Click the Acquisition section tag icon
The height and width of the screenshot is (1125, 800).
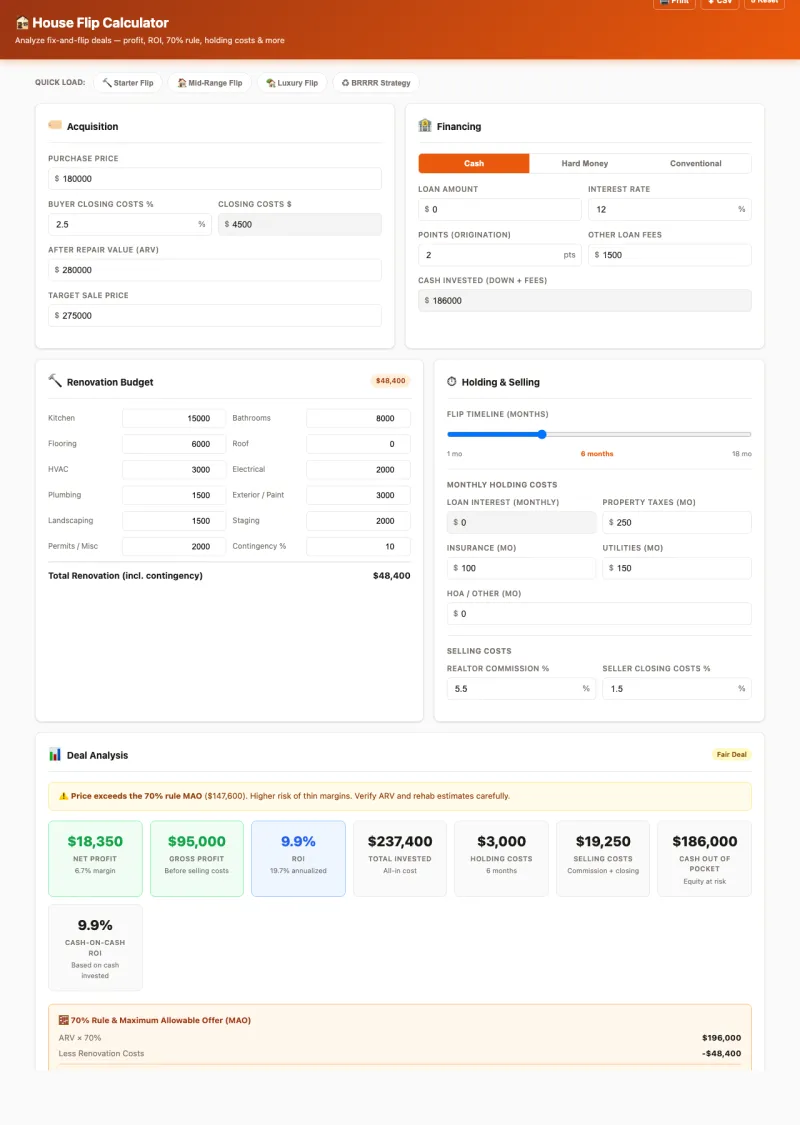tap(55, 126)
